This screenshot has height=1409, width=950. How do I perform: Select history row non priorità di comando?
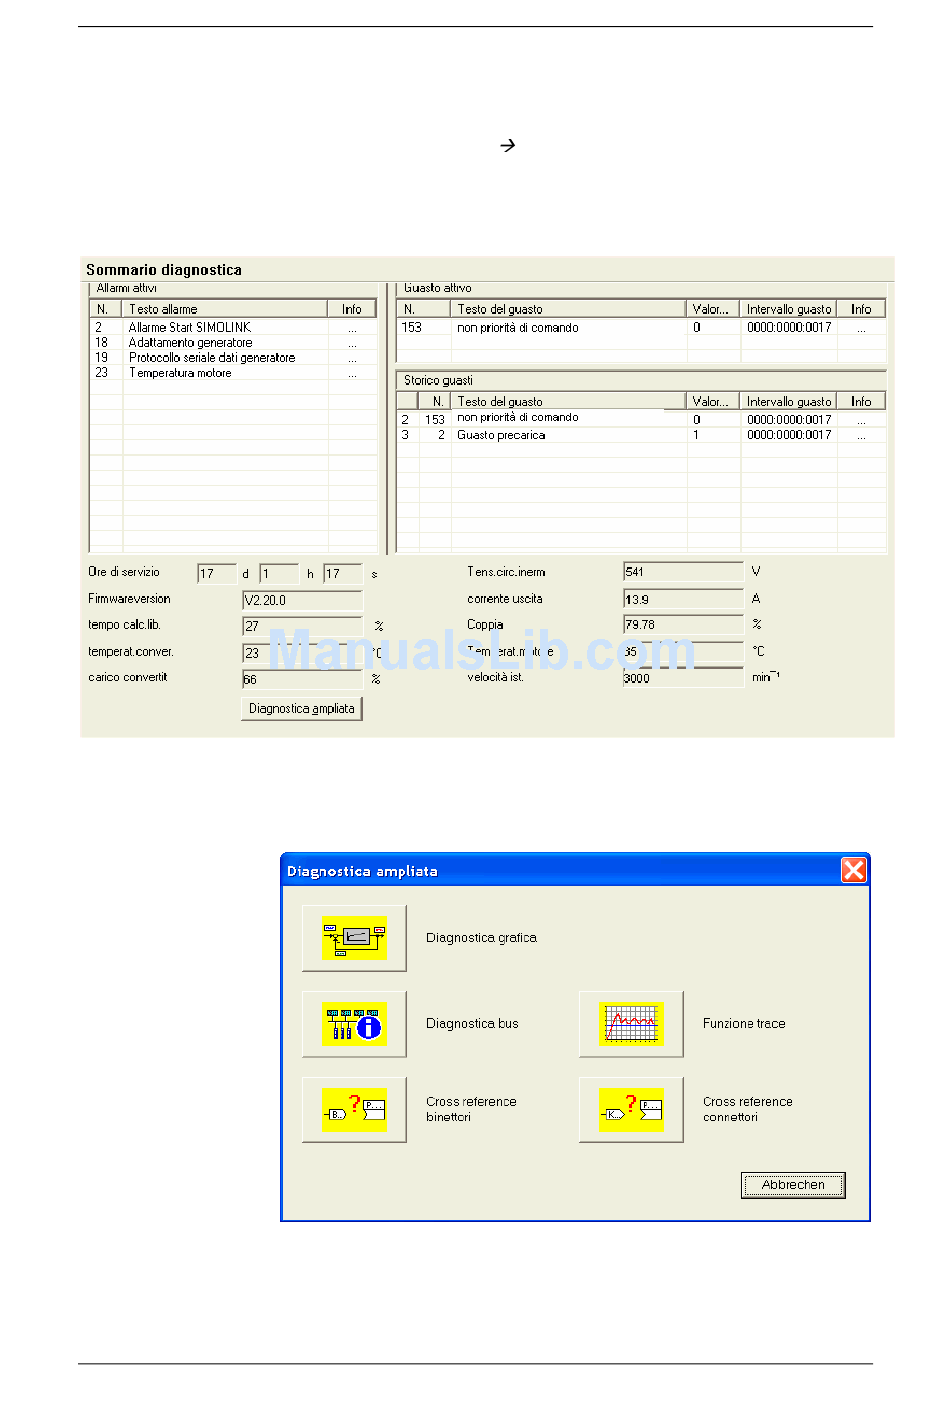[641, 419]
